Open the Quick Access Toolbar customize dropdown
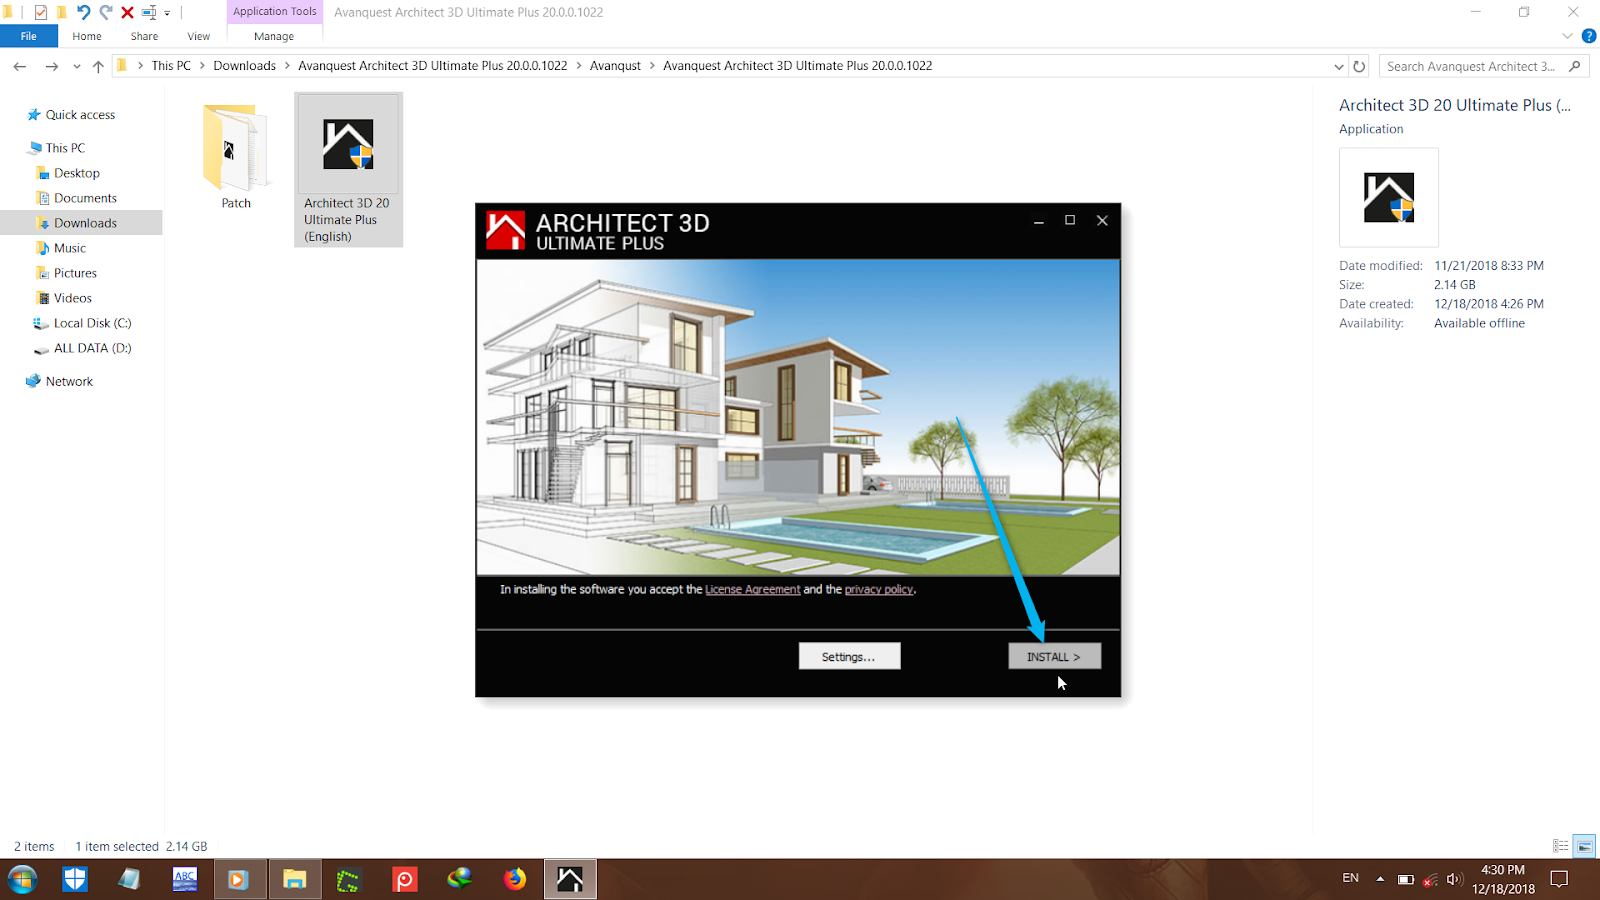 point(167,12)
